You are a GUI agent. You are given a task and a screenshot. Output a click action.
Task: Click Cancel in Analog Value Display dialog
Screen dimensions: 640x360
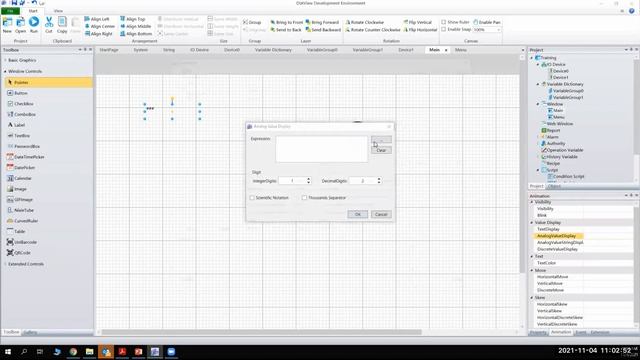coord(381,214)
